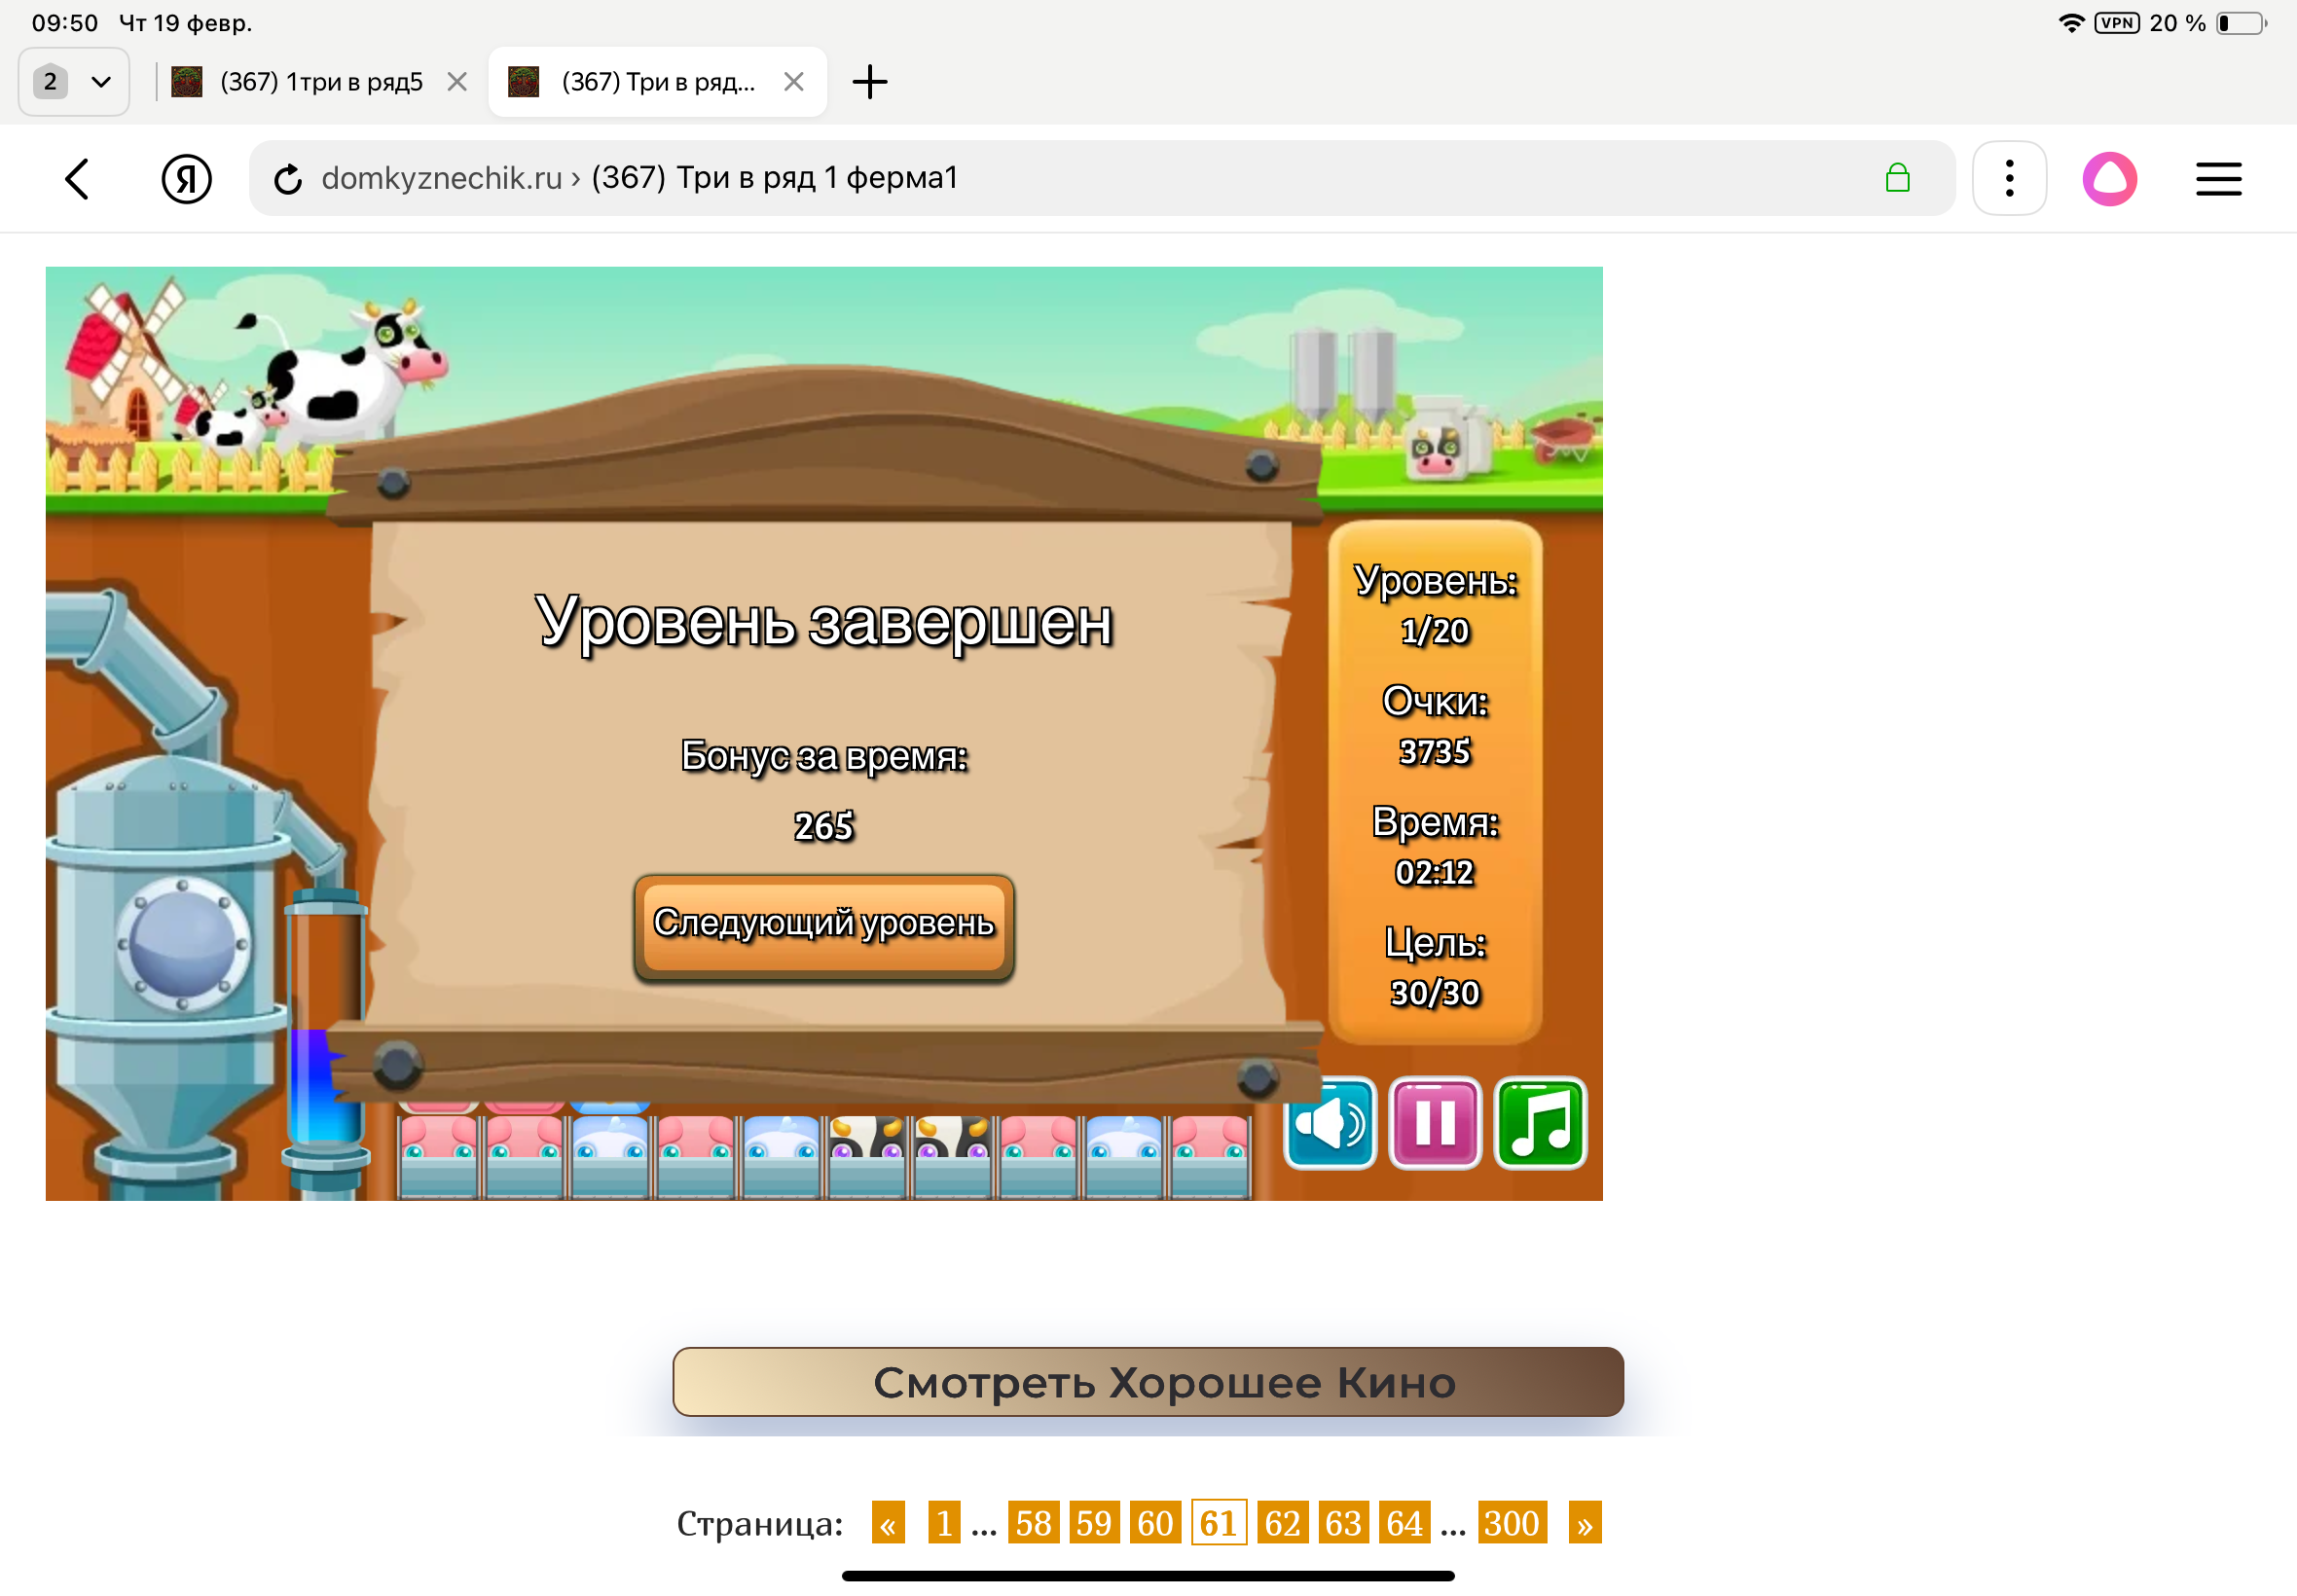Close the 1три в ряд5 tab
This screenshot has height=1596, width=2297.
457,82
